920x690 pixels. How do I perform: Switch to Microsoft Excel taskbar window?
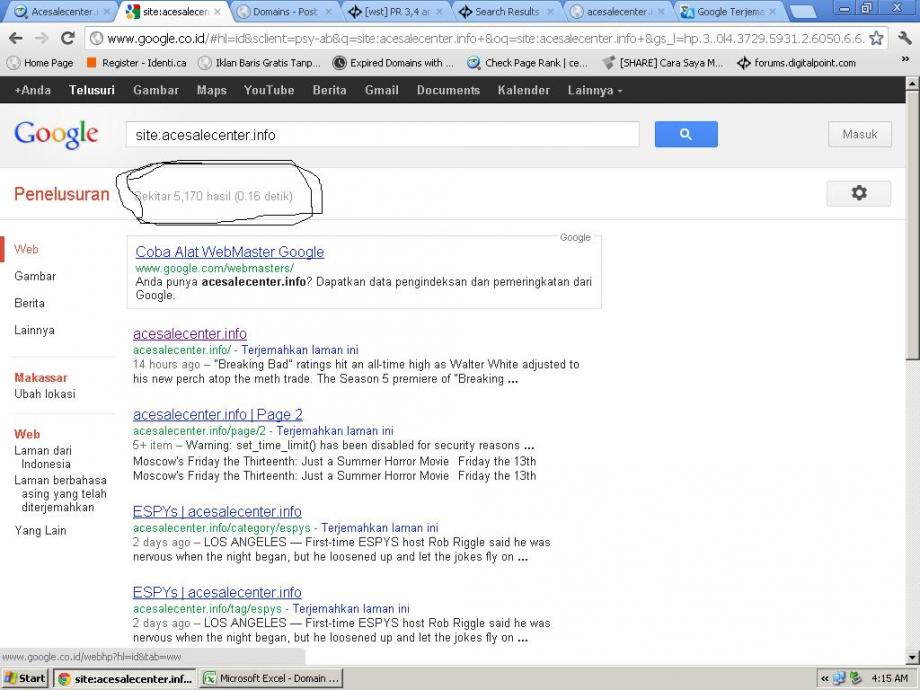[x=271, y=679]
